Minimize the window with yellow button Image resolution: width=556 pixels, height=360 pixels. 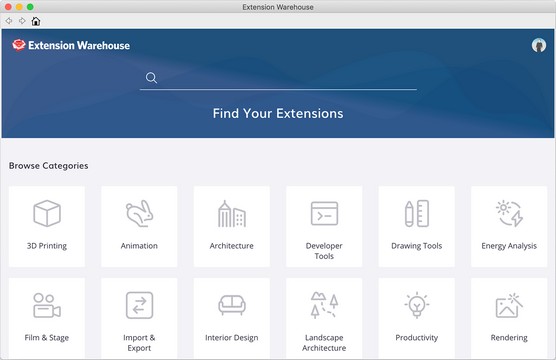click(x=19, y=7)
